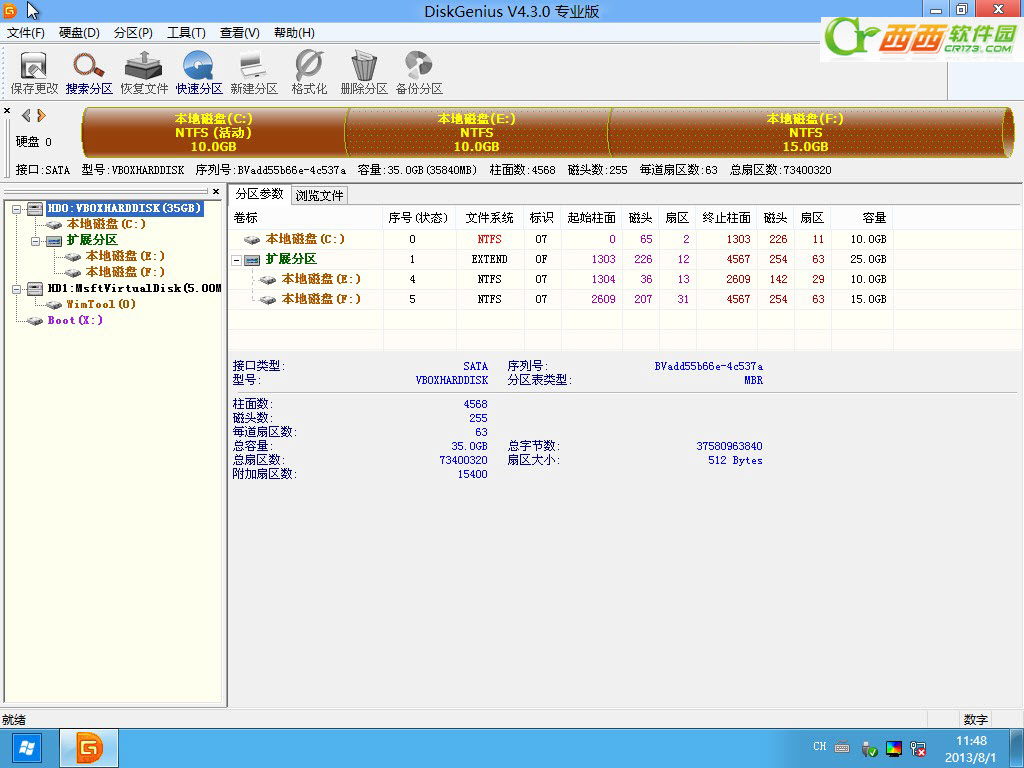Choose the Format (格式化) toolbar icon
Image resolution: width=1024 pixels, height=768 pixels.
tap(309, 73)
